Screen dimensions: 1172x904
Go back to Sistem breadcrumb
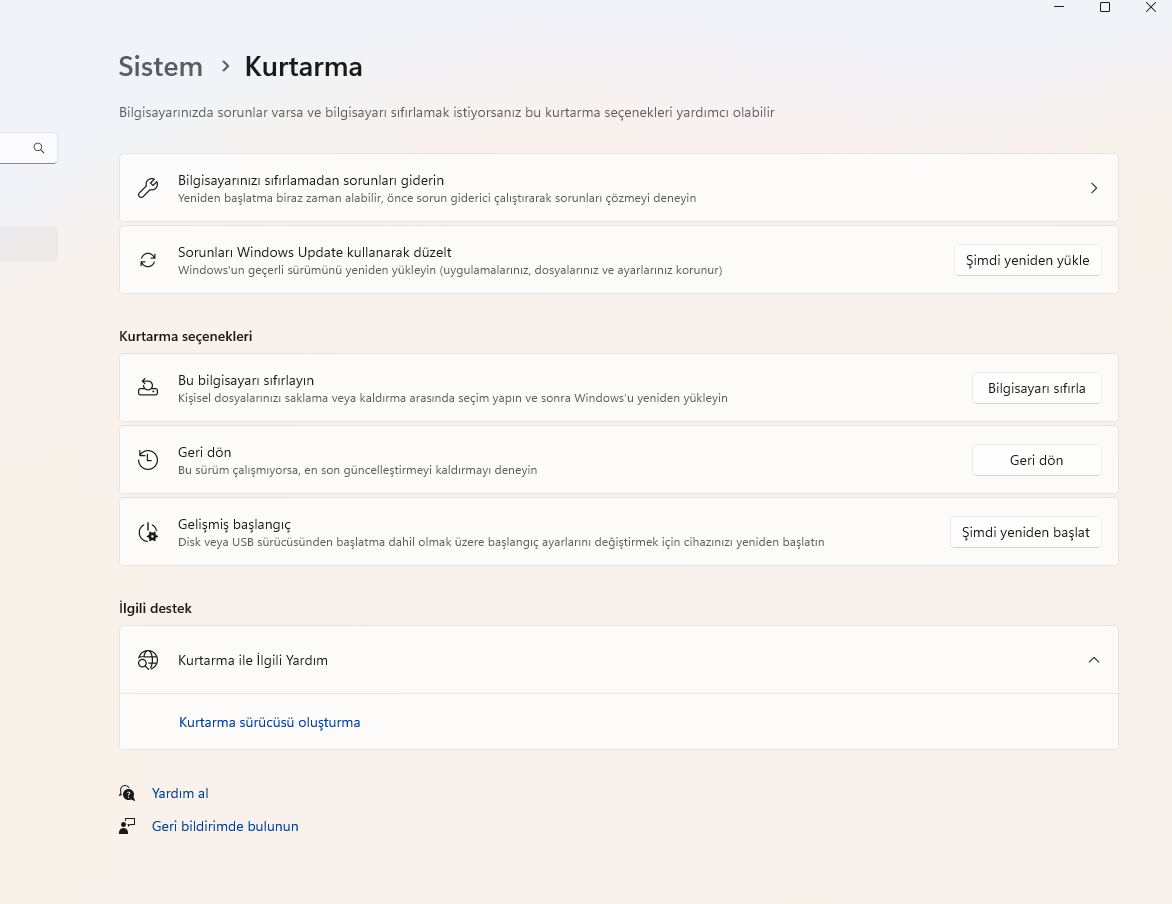pyautogui.click(x=161, y=67)
